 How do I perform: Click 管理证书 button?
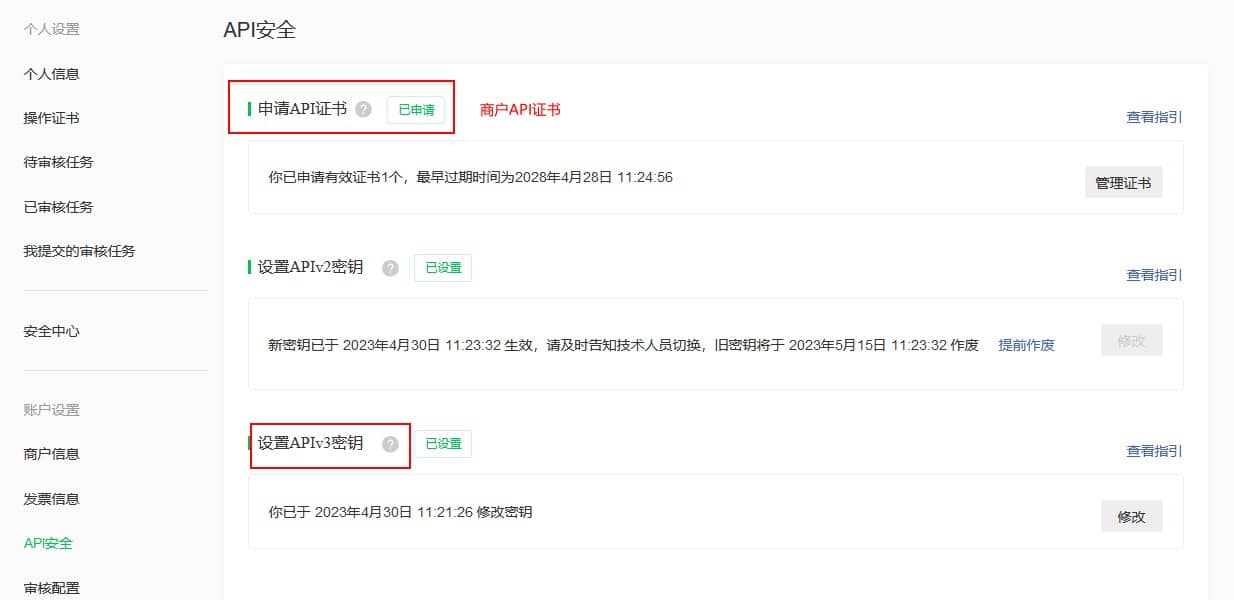coord(1123,183)
